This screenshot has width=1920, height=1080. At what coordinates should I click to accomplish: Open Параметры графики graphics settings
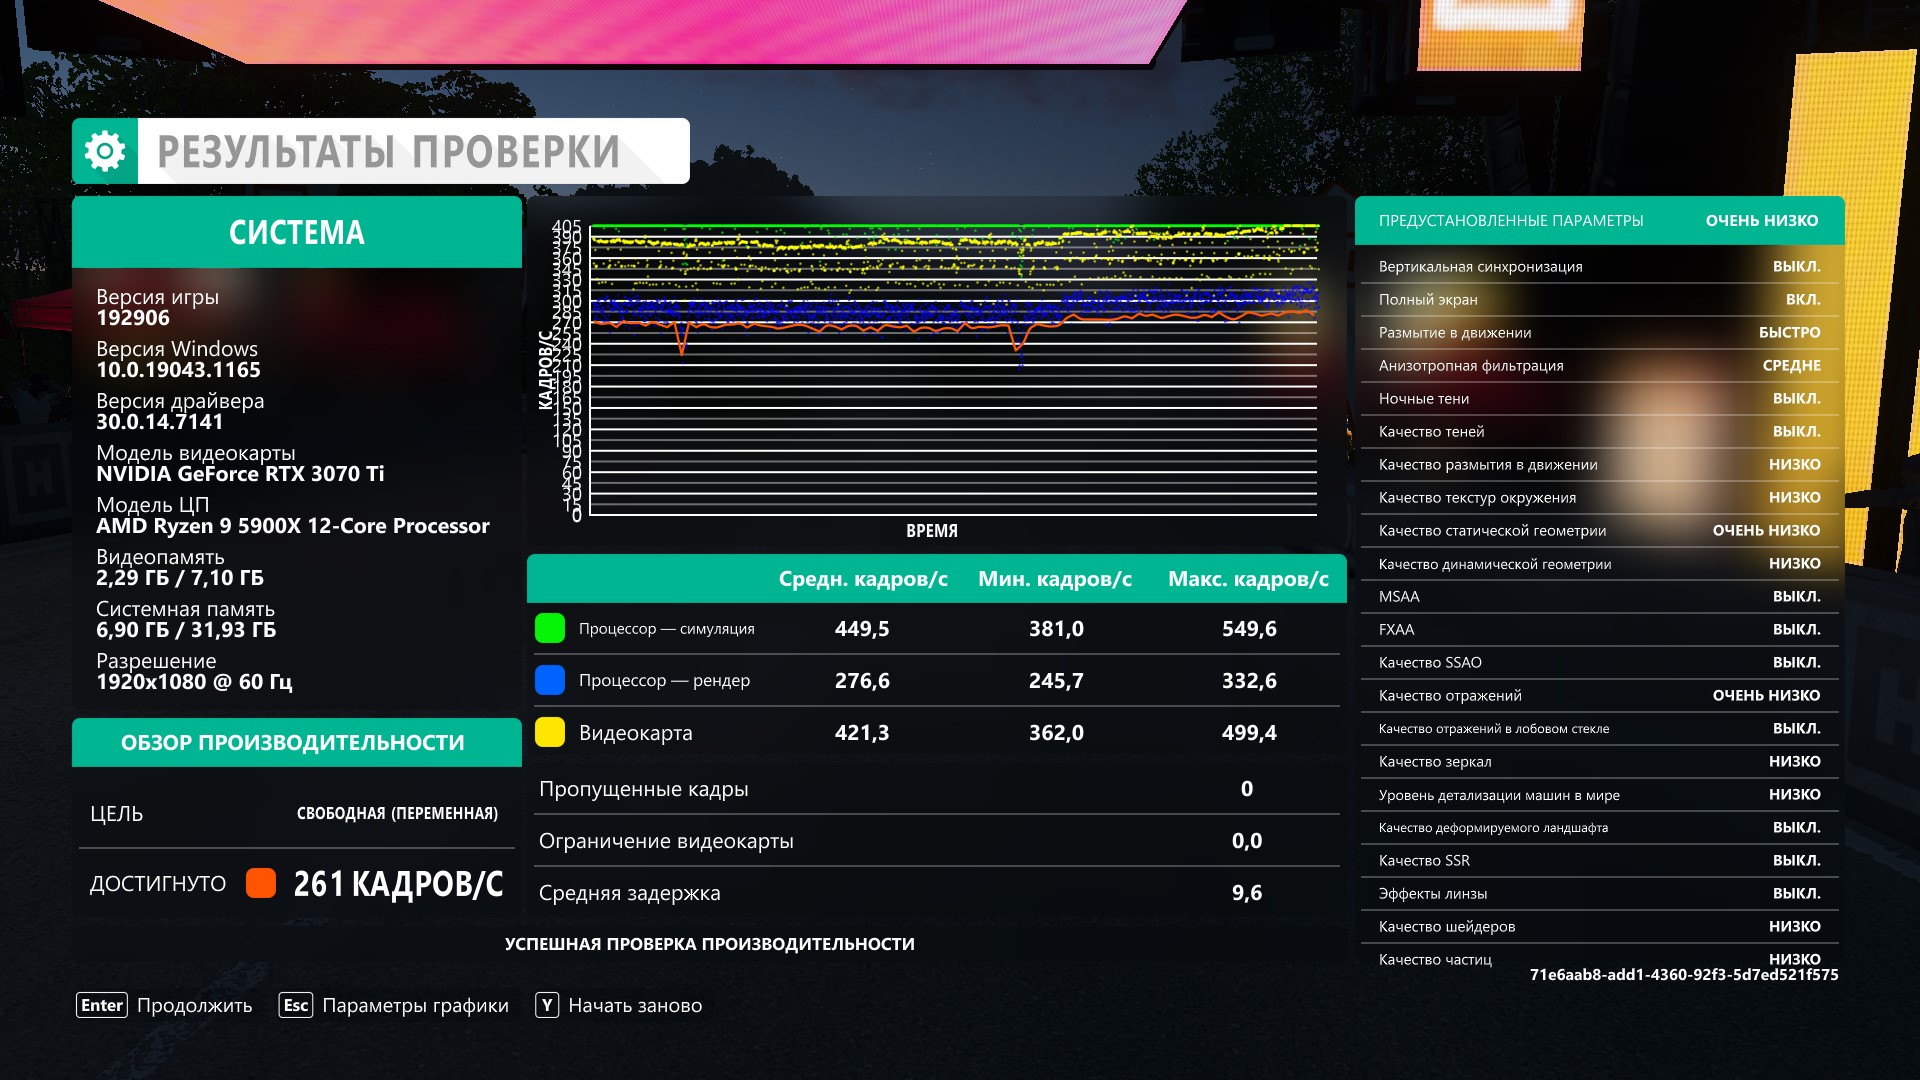click(415, 1005)
